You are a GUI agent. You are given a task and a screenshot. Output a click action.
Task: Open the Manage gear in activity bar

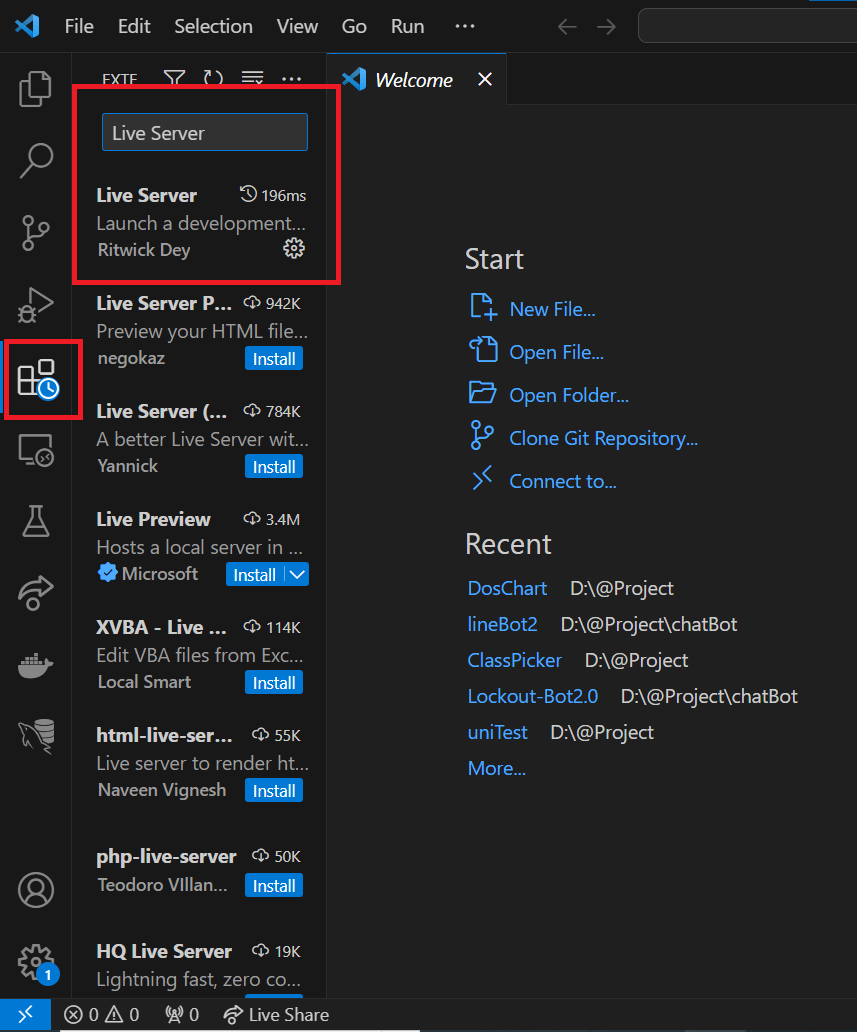[37, 964]
